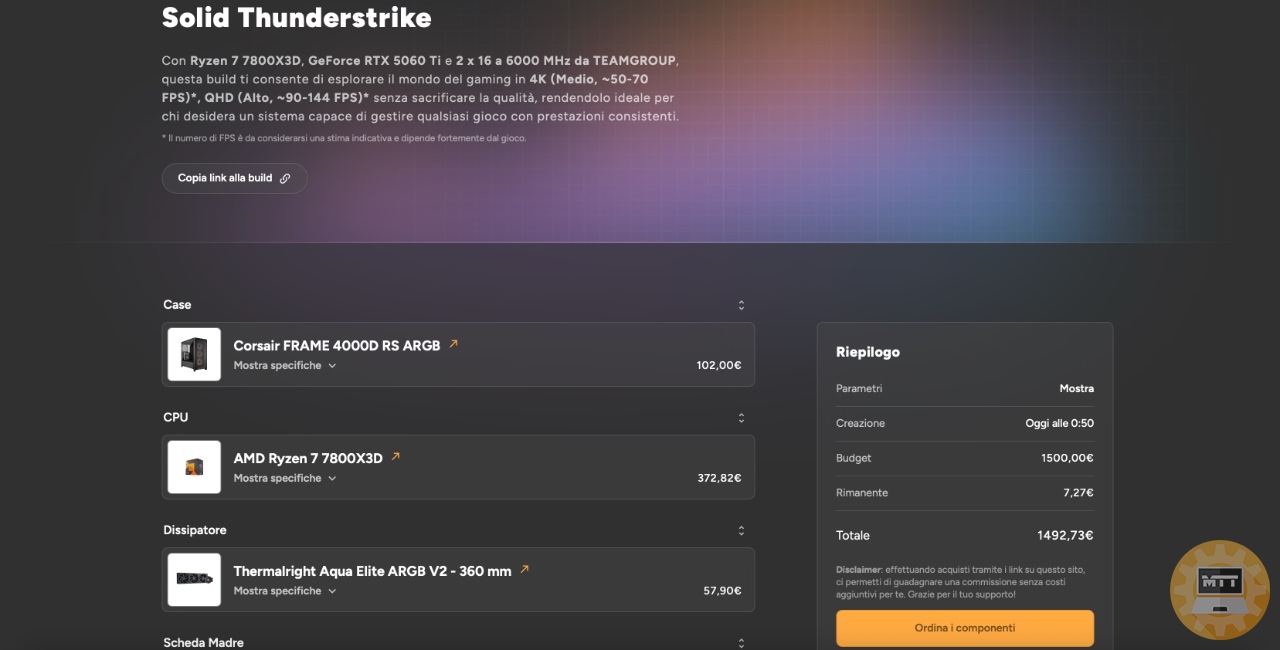1280x650 pixels.
Task: Copy the build link with Copia link button
Action: [234, 178]
